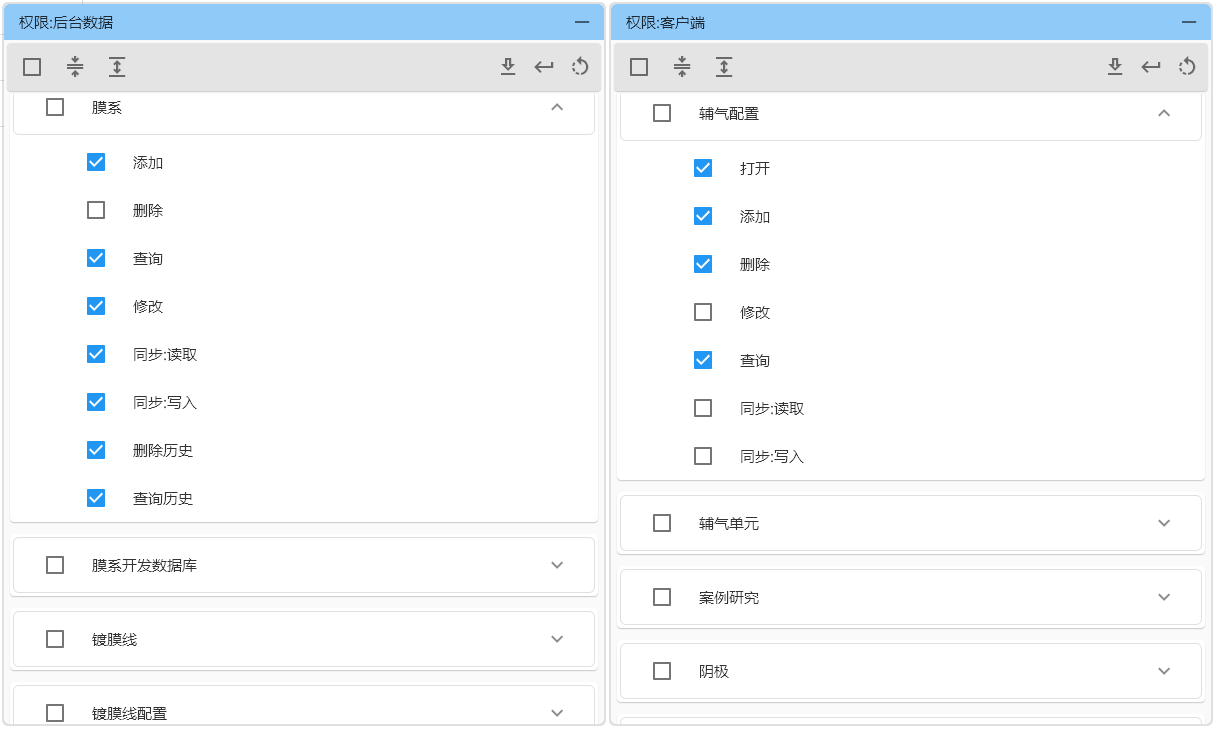The width and height of the screenshot is (1216, 730).
Task: Click select-all checkbox icon in 后台数据 toolbar
Action: (x=32, y=67)
